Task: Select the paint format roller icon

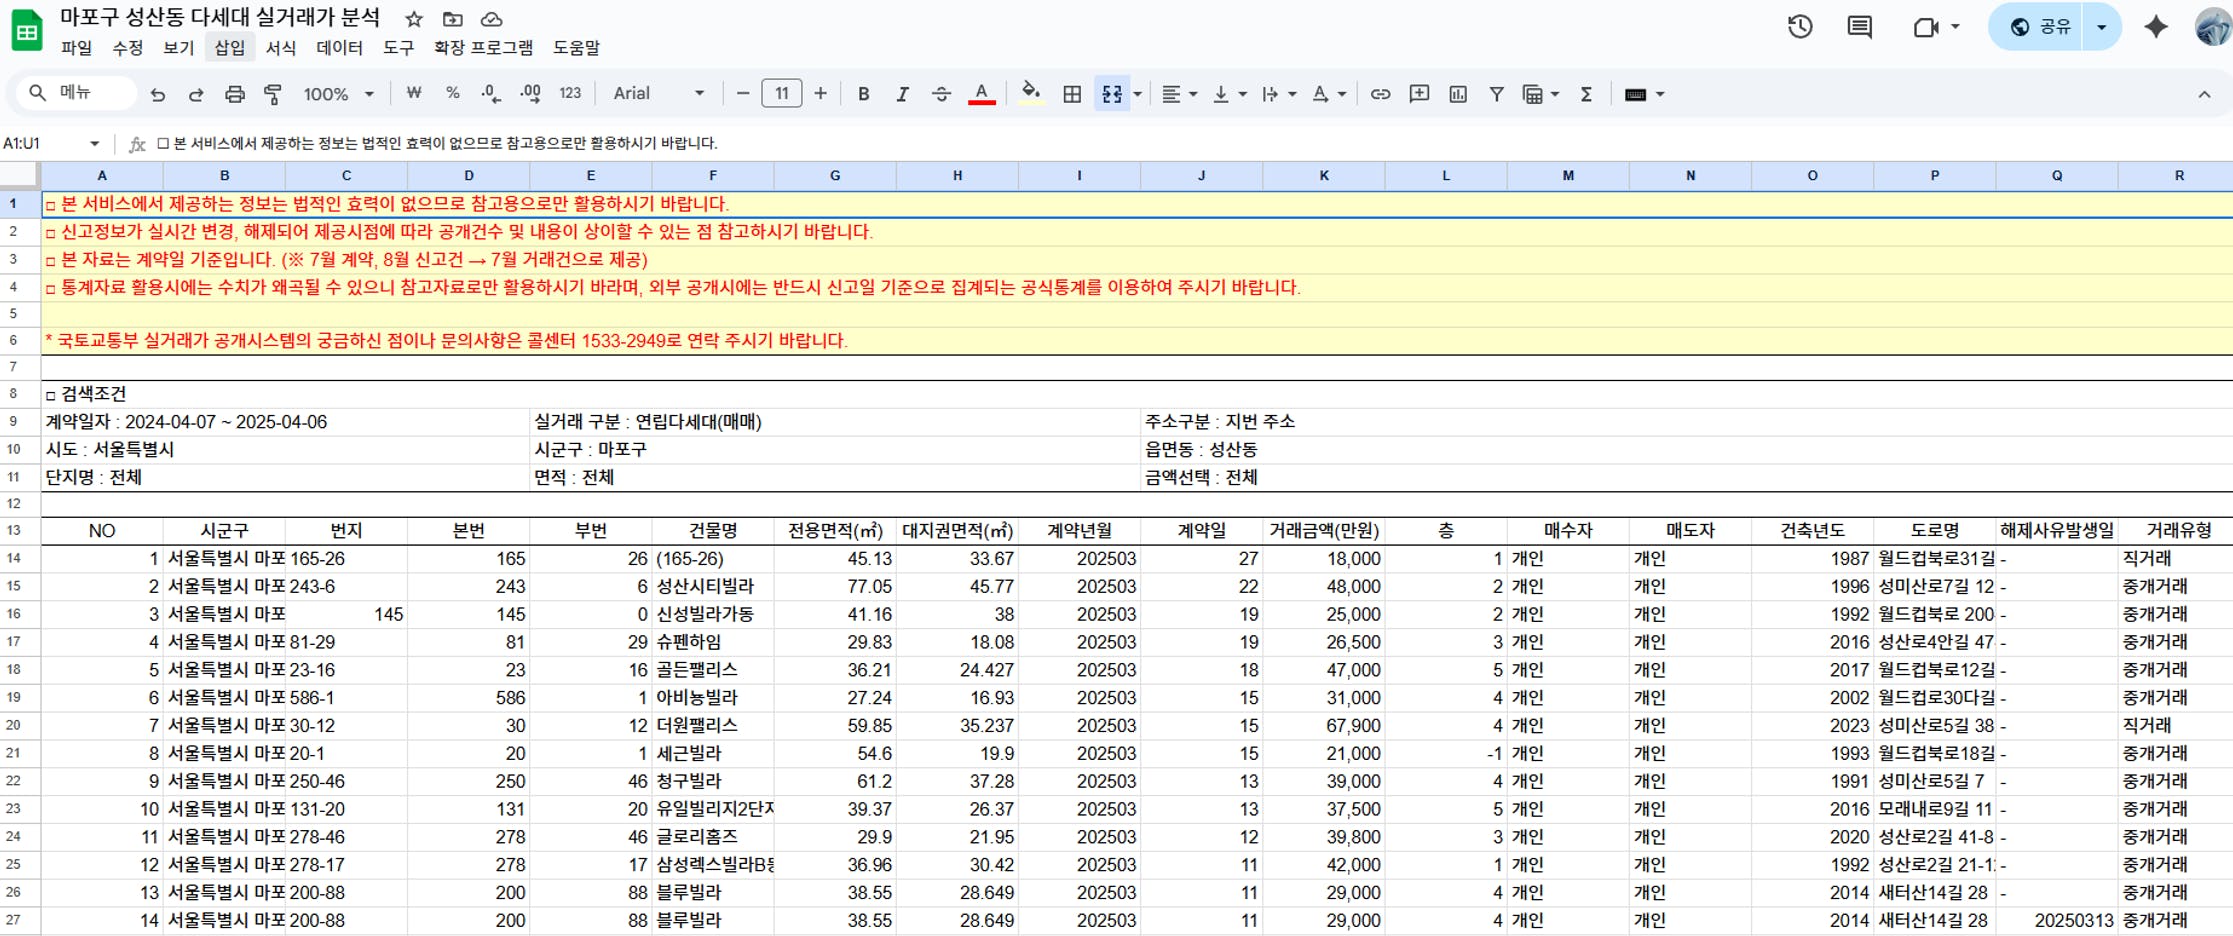Action: pos(272,94)
